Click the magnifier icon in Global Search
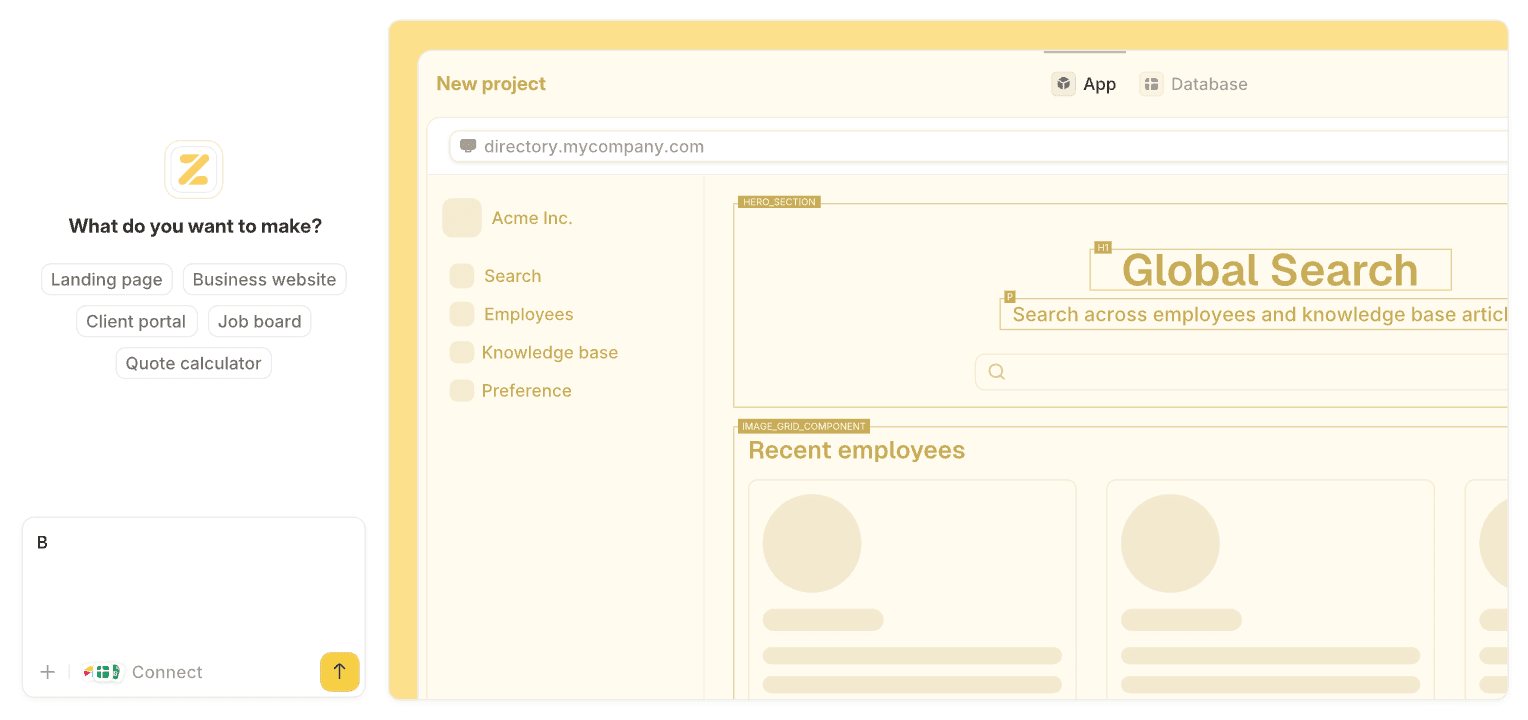 (x=996, y=372)
